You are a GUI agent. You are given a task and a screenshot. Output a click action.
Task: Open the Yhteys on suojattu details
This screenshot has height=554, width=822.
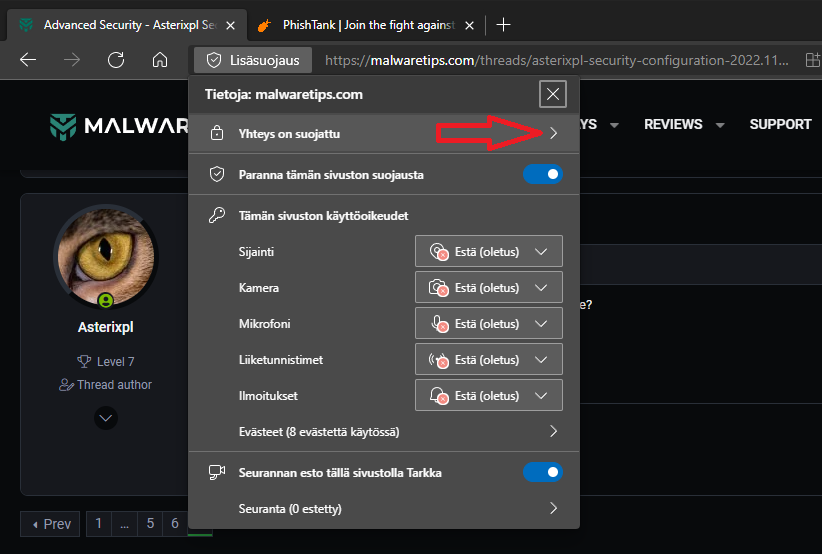384,134
